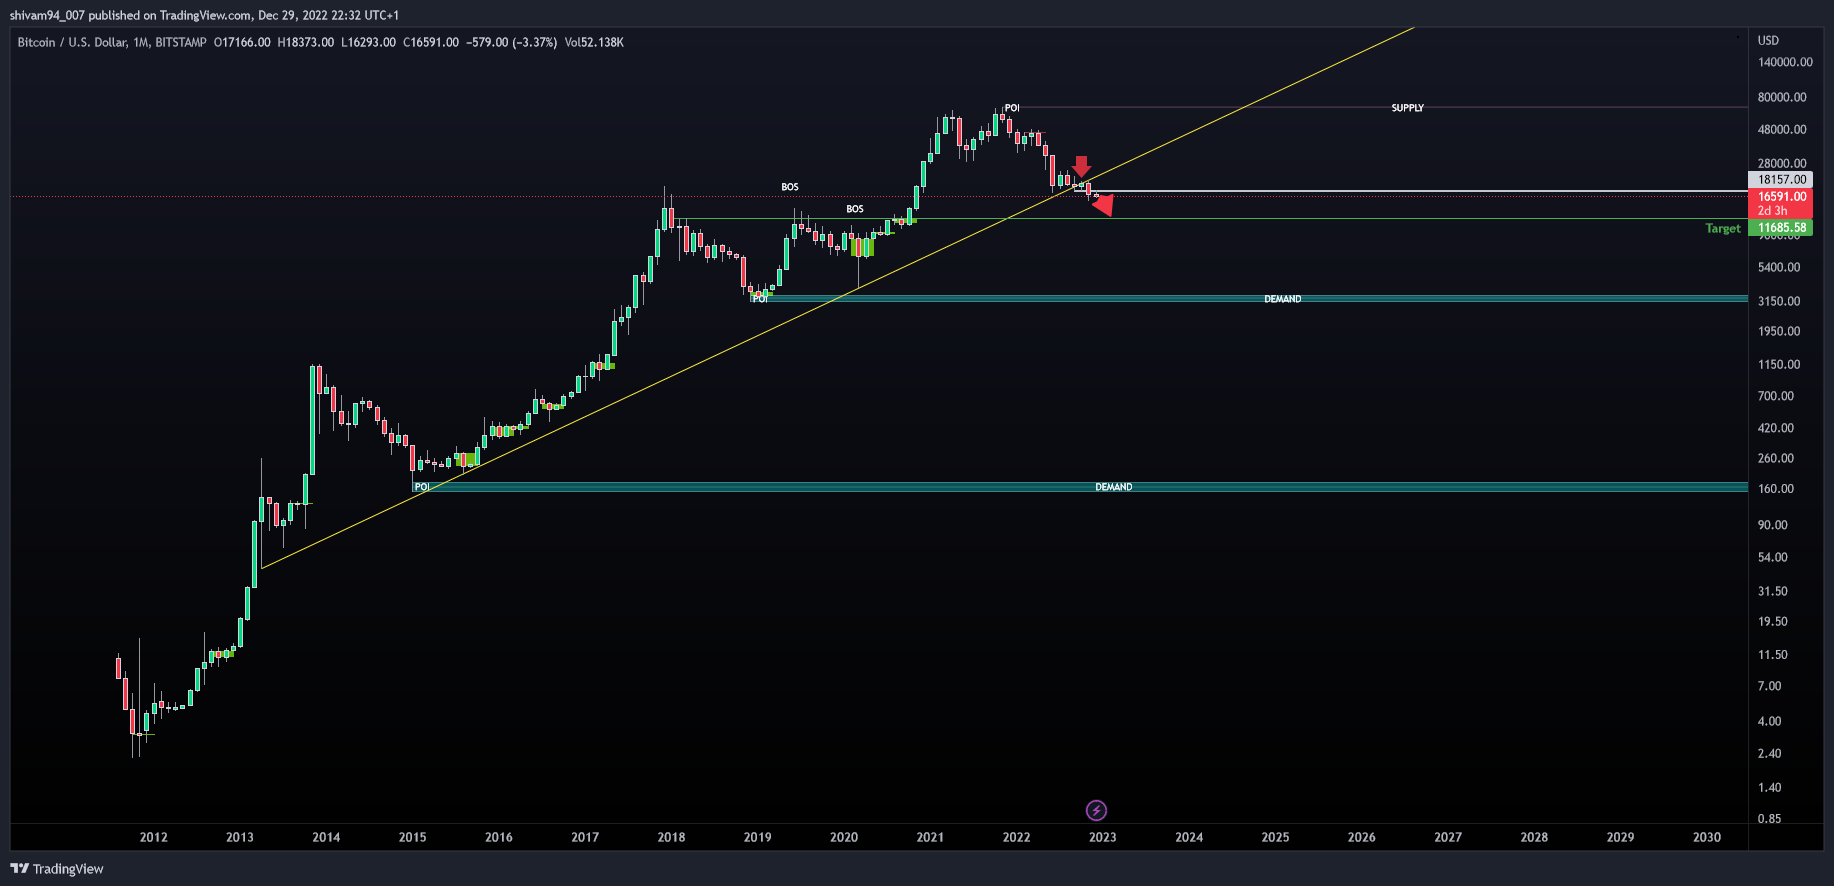Viewport: 1834px width, 886px height.
Task: Click 2018 on the time axis
Action: click(671, 837)
